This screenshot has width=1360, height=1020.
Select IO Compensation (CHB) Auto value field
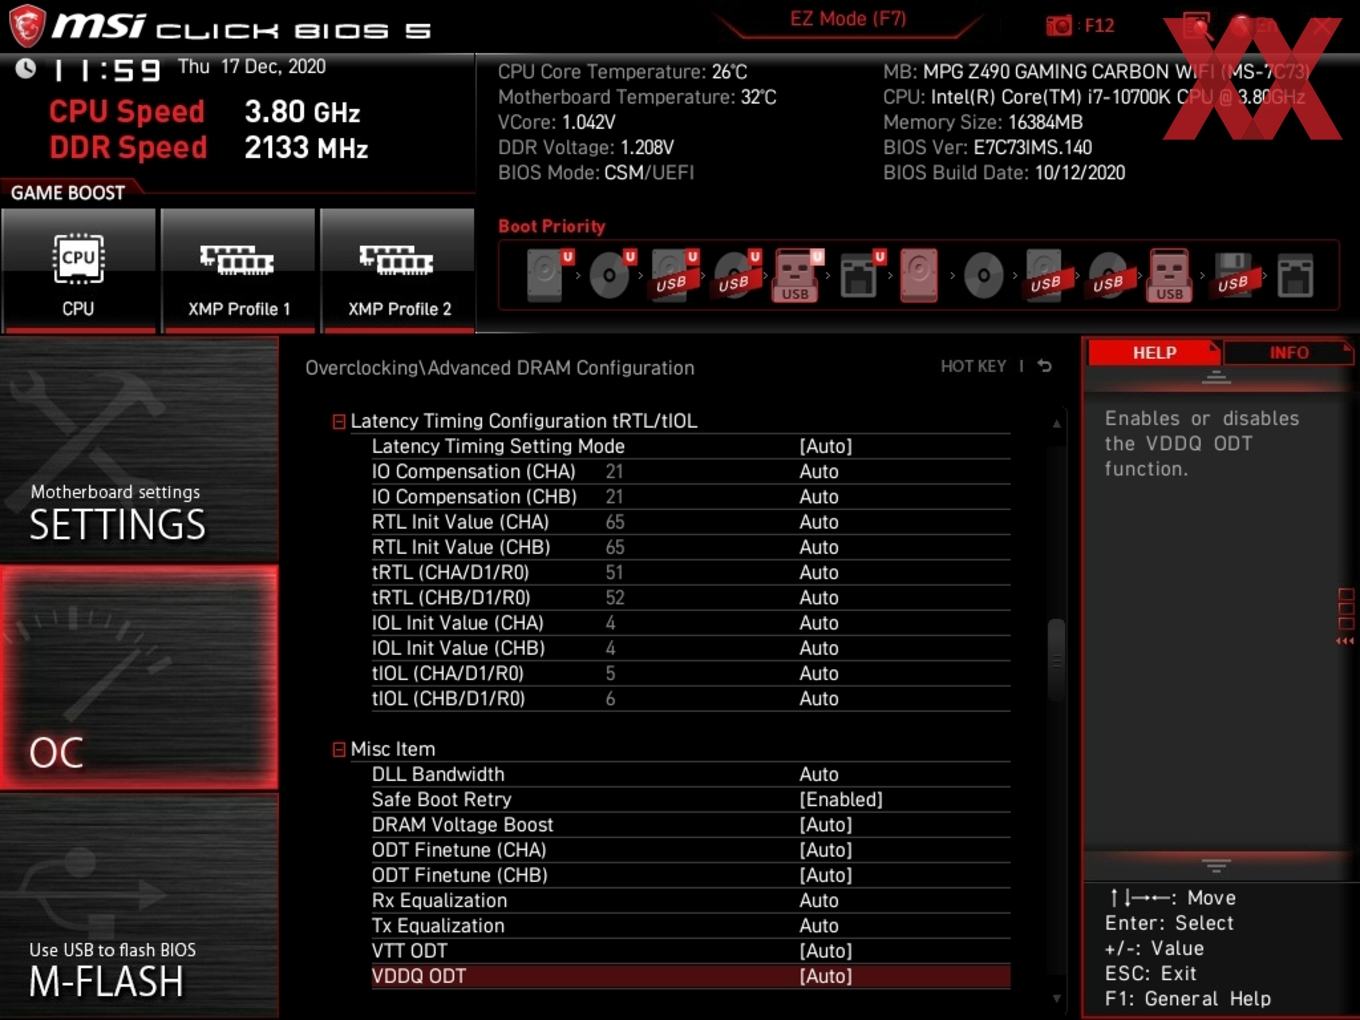click(x=818, y=497)
